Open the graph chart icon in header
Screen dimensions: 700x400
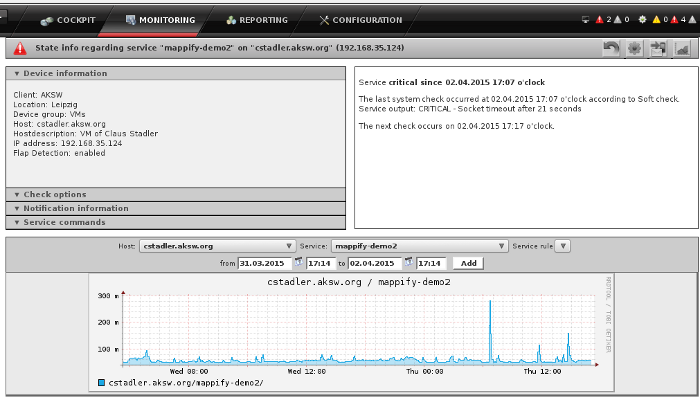[x=682, y=48]
